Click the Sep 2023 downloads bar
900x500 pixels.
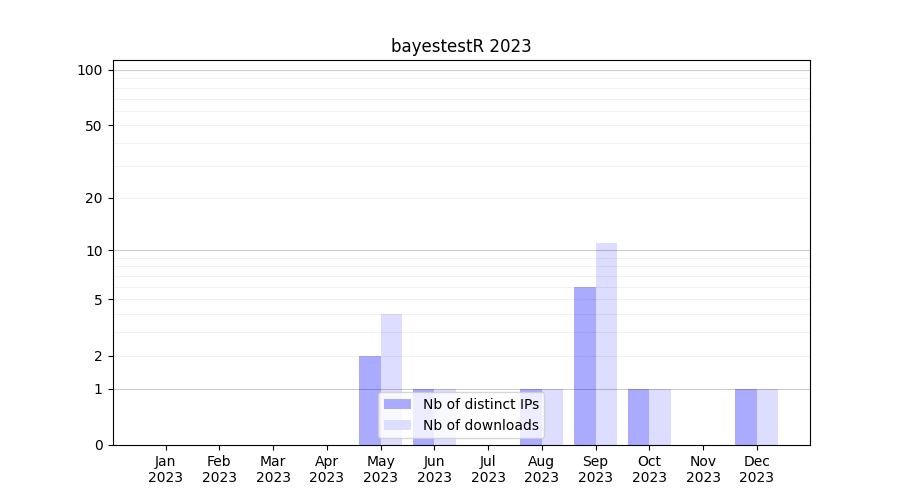(606, 343)
